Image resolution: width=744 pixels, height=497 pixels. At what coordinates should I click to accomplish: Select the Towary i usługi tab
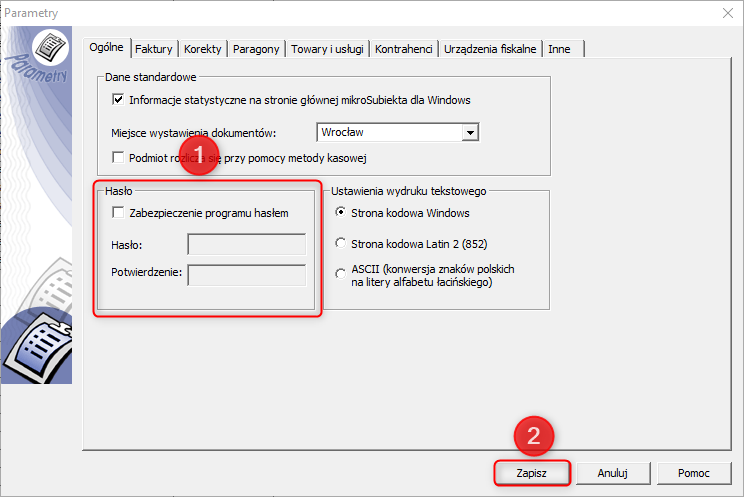327,49
